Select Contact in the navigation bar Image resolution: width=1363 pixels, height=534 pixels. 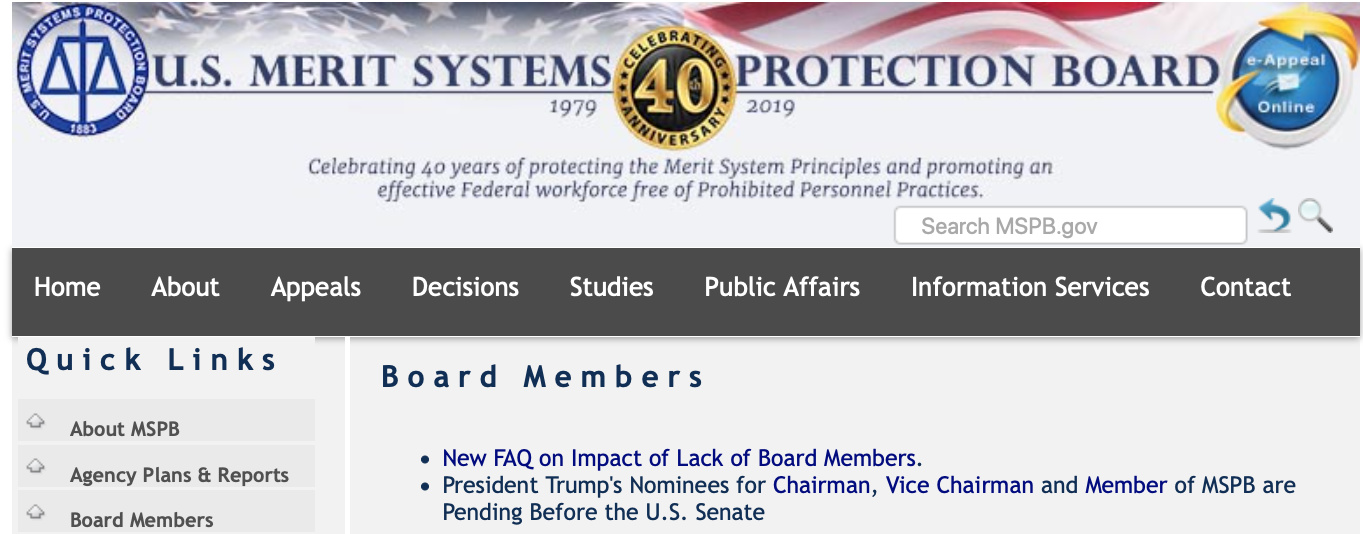tap(1245, 288)
